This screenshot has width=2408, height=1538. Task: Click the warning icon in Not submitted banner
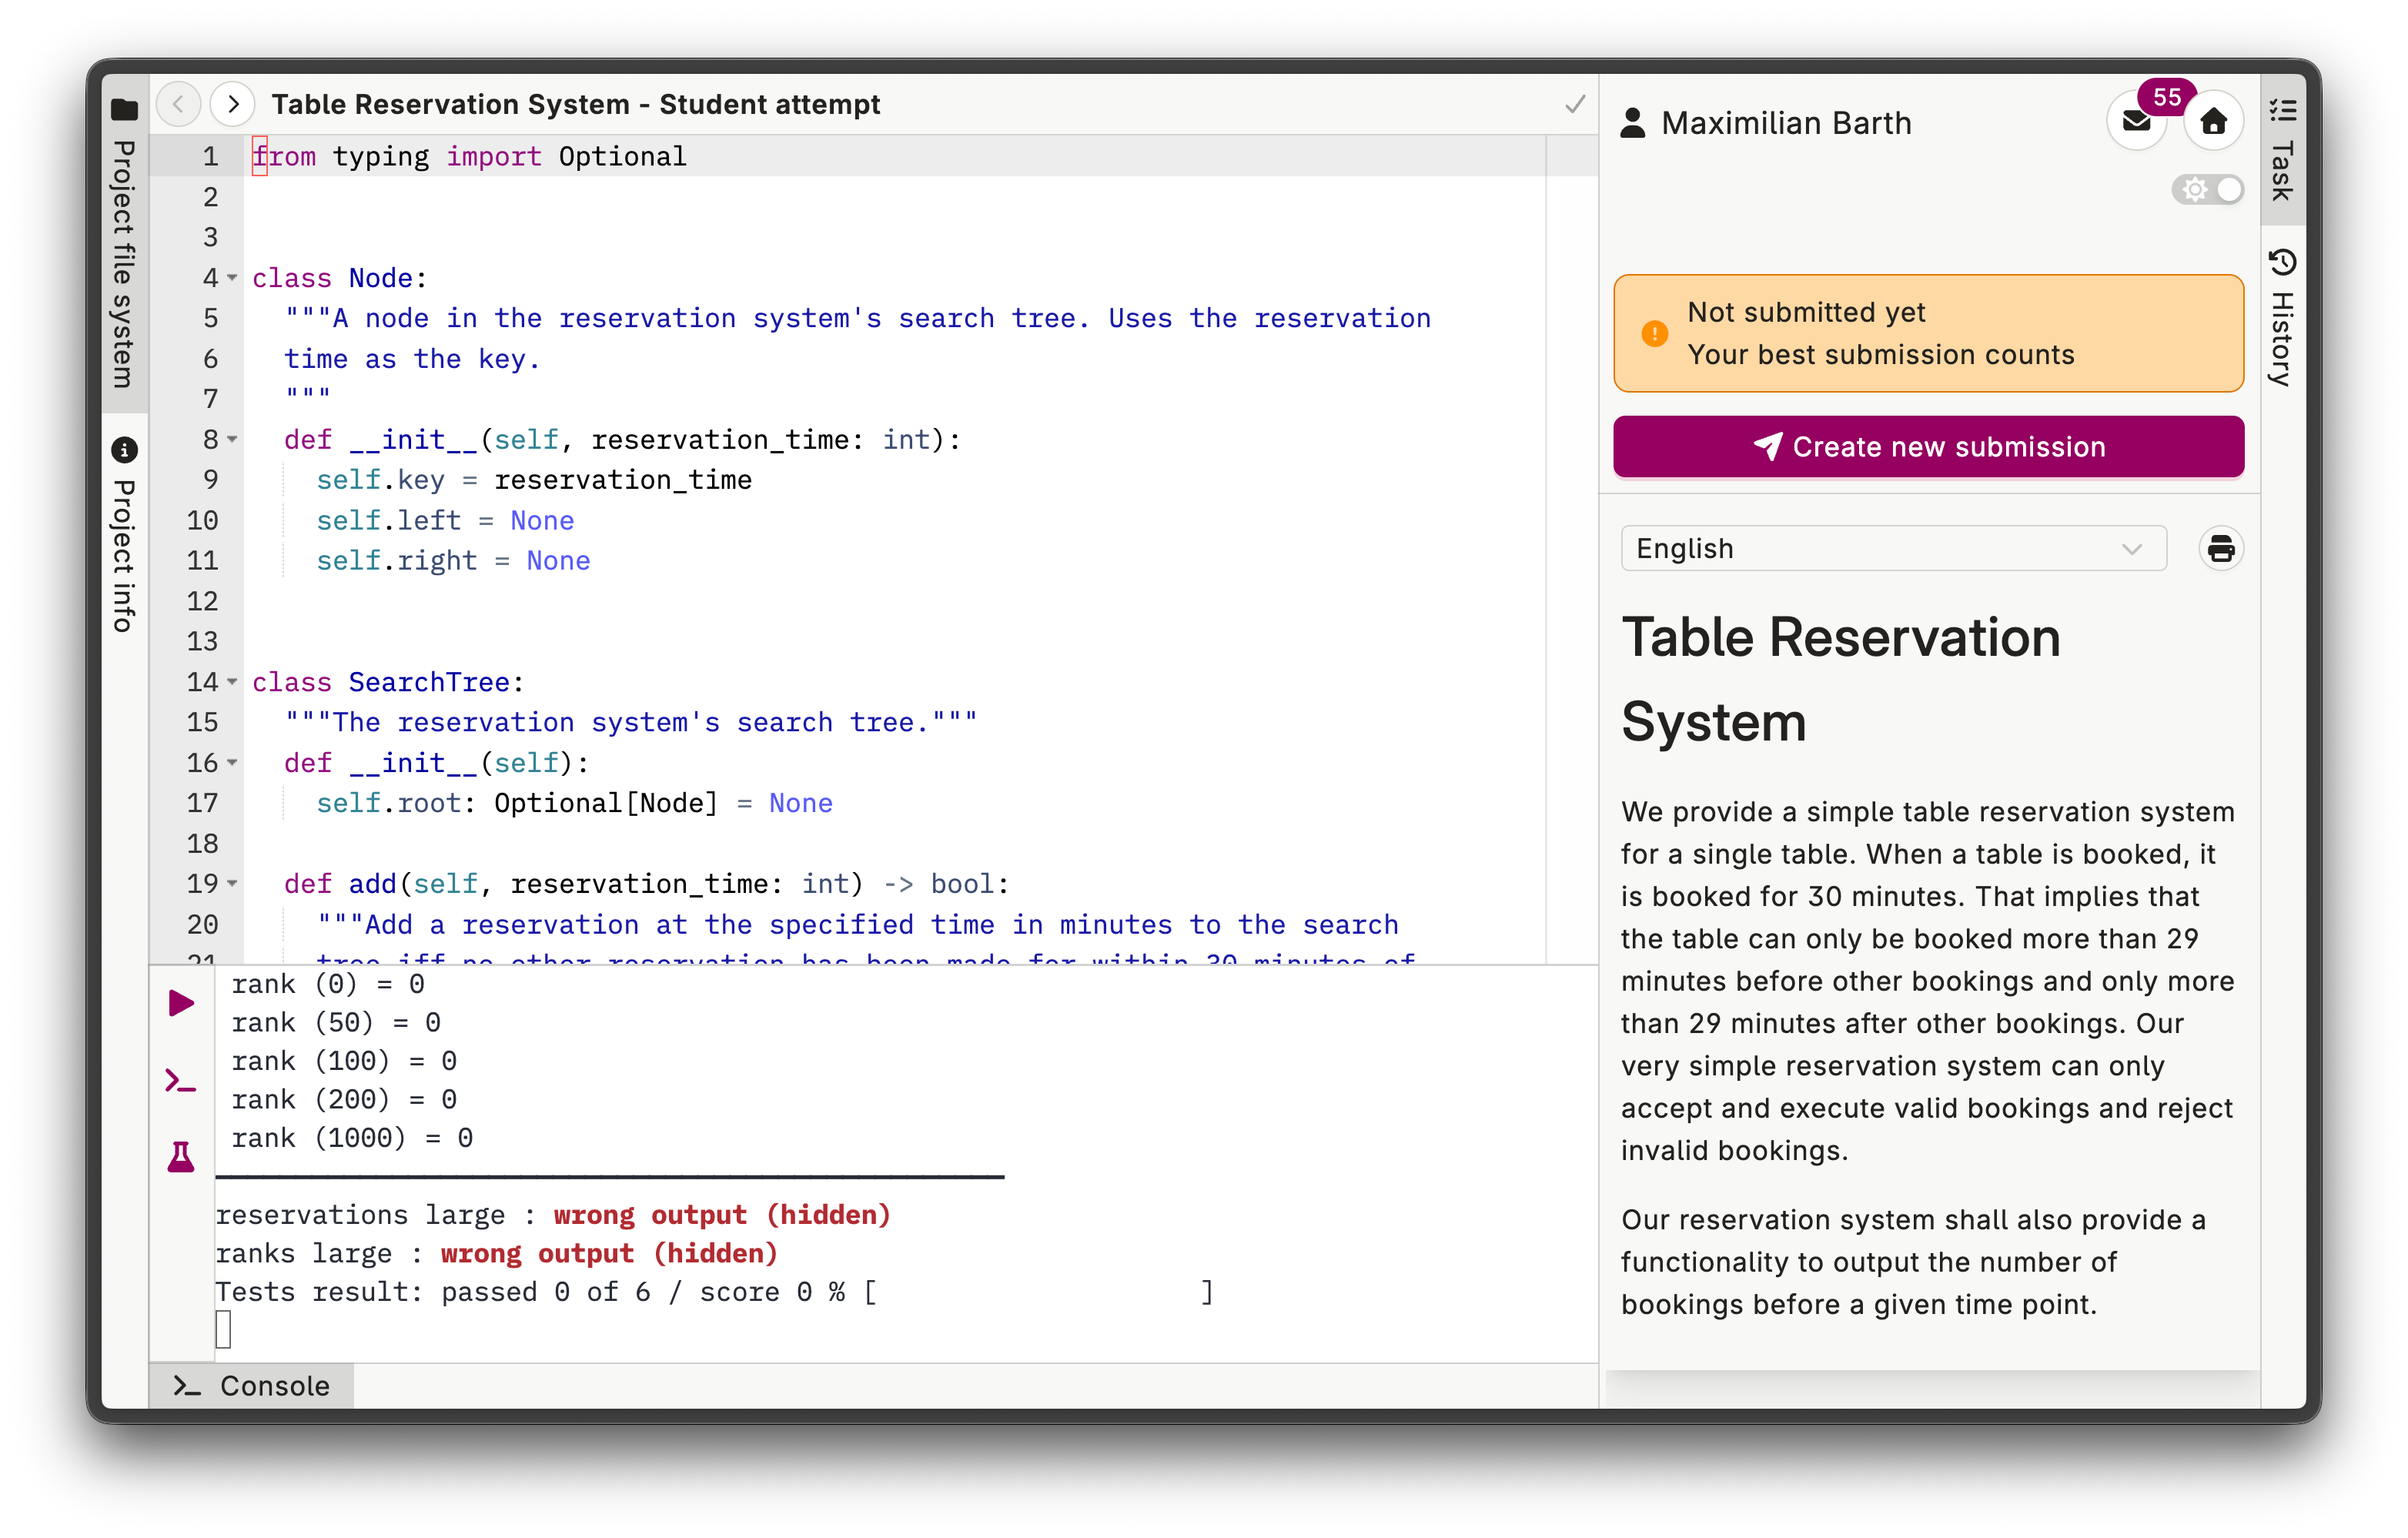coord(1655,334)
